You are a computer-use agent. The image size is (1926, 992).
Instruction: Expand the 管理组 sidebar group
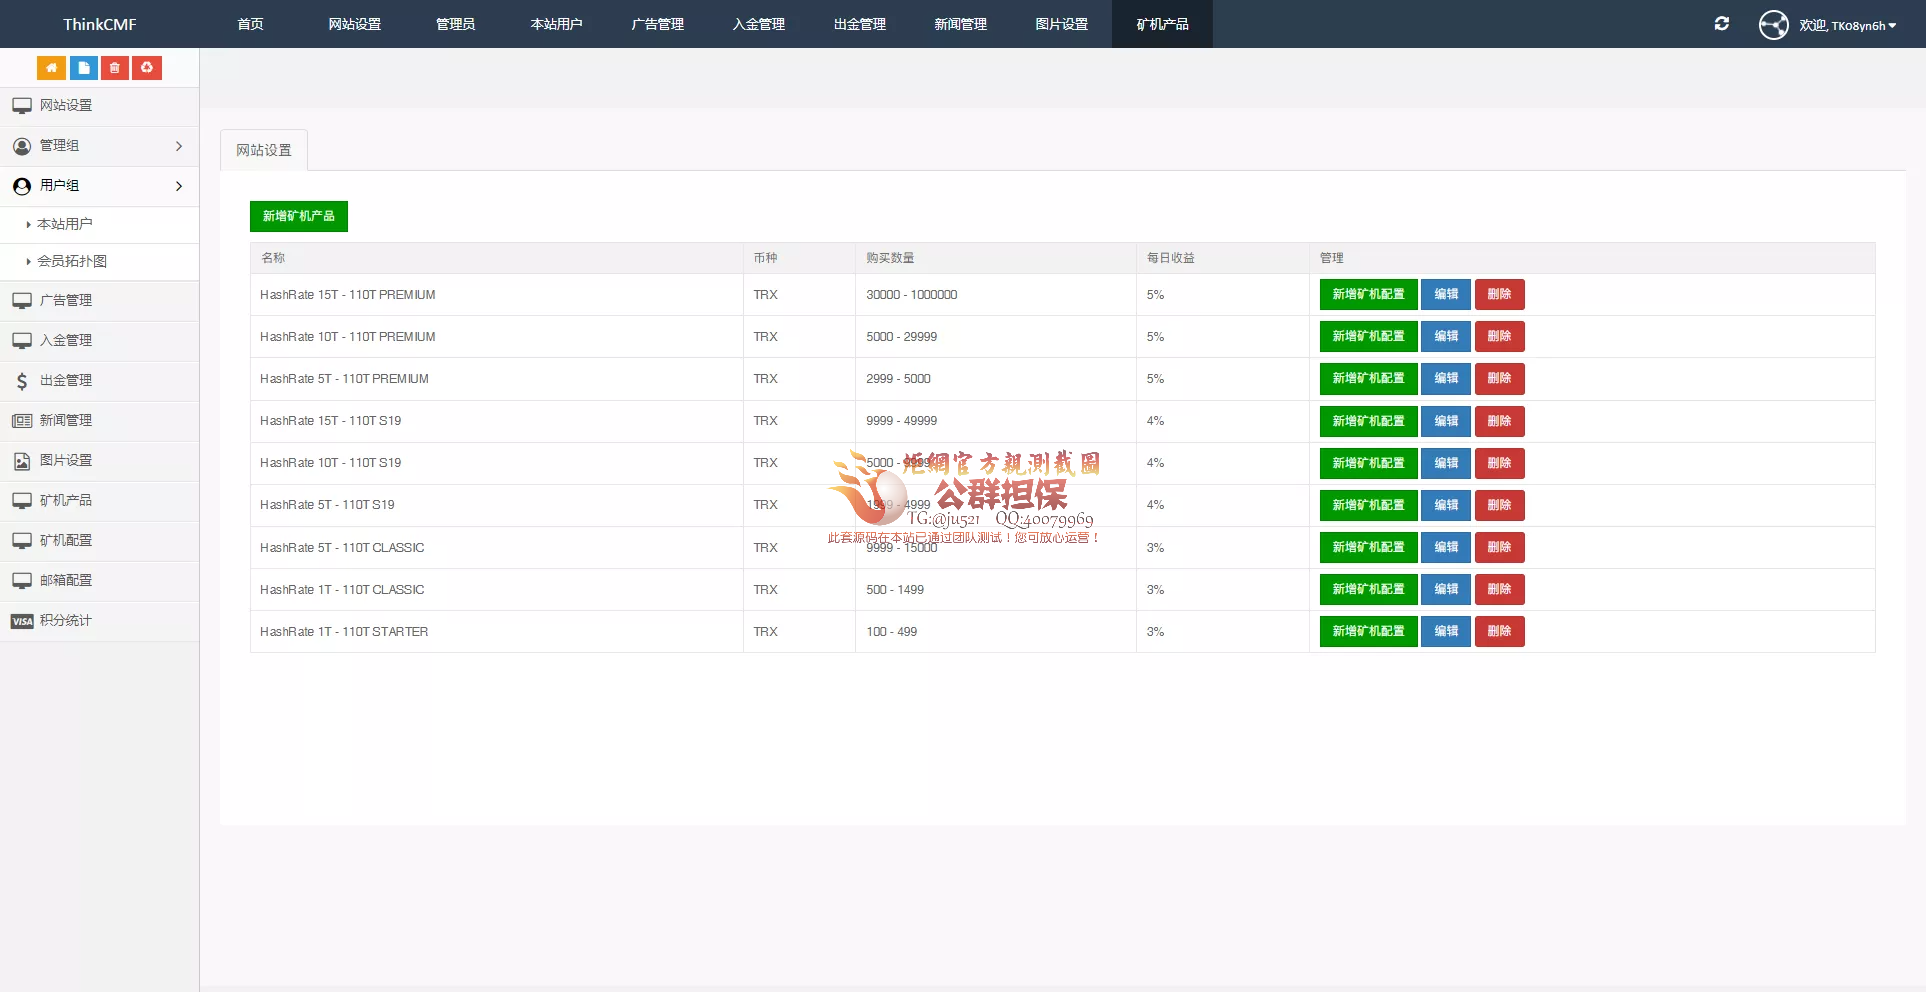pos(99,146)
